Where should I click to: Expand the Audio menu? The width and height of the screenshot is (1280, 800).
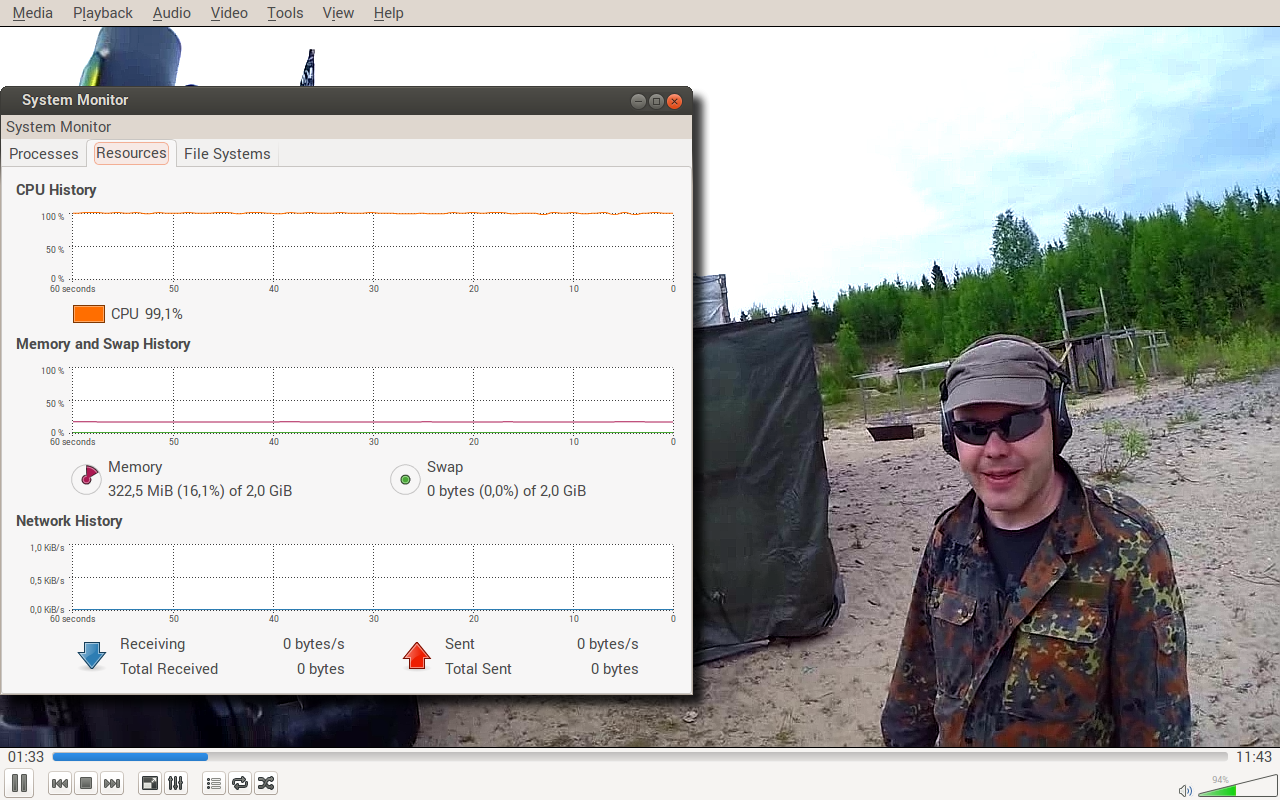click(x=172, y=13)
